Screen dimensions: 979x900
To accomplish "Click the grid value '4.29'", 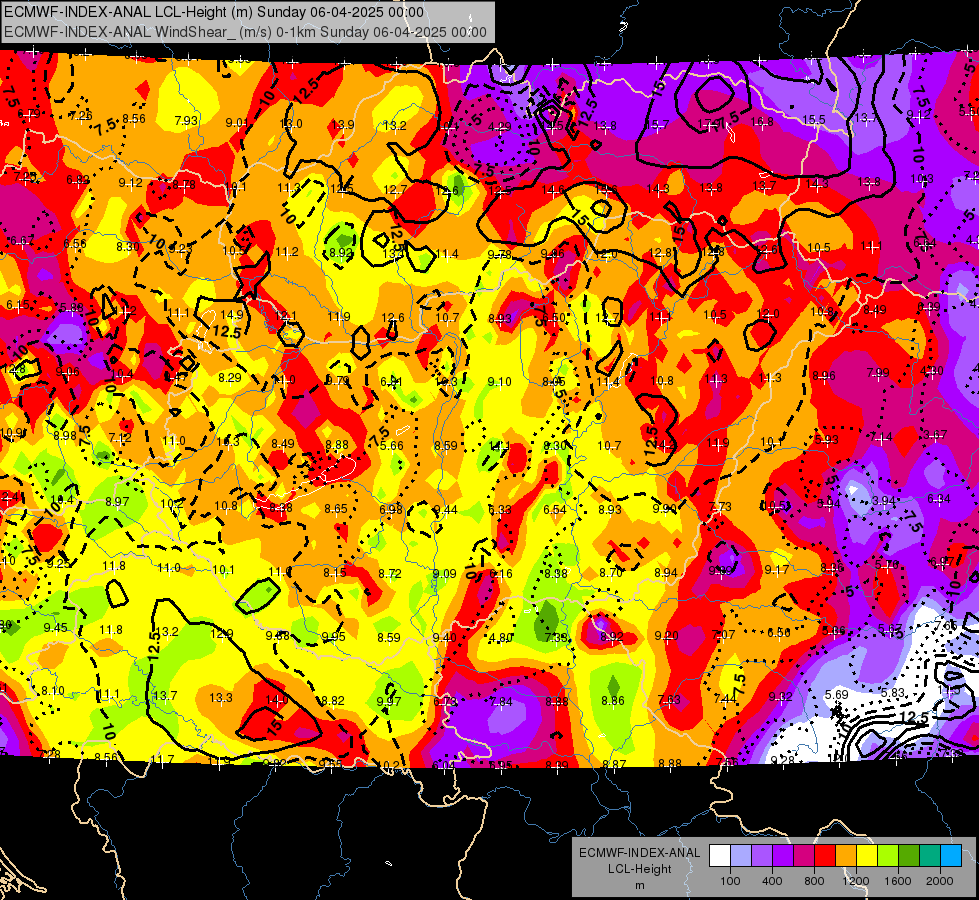I will point(499,127).
